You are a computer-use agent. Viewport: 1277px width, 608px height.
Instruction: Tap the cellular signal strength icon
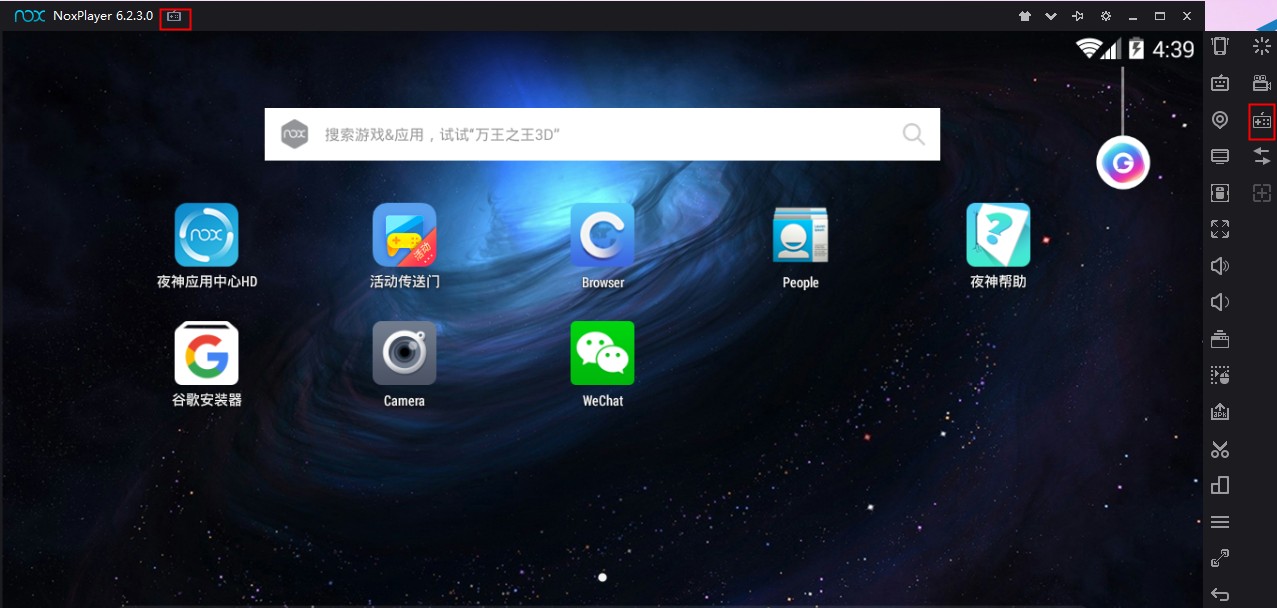(1112, 49)
